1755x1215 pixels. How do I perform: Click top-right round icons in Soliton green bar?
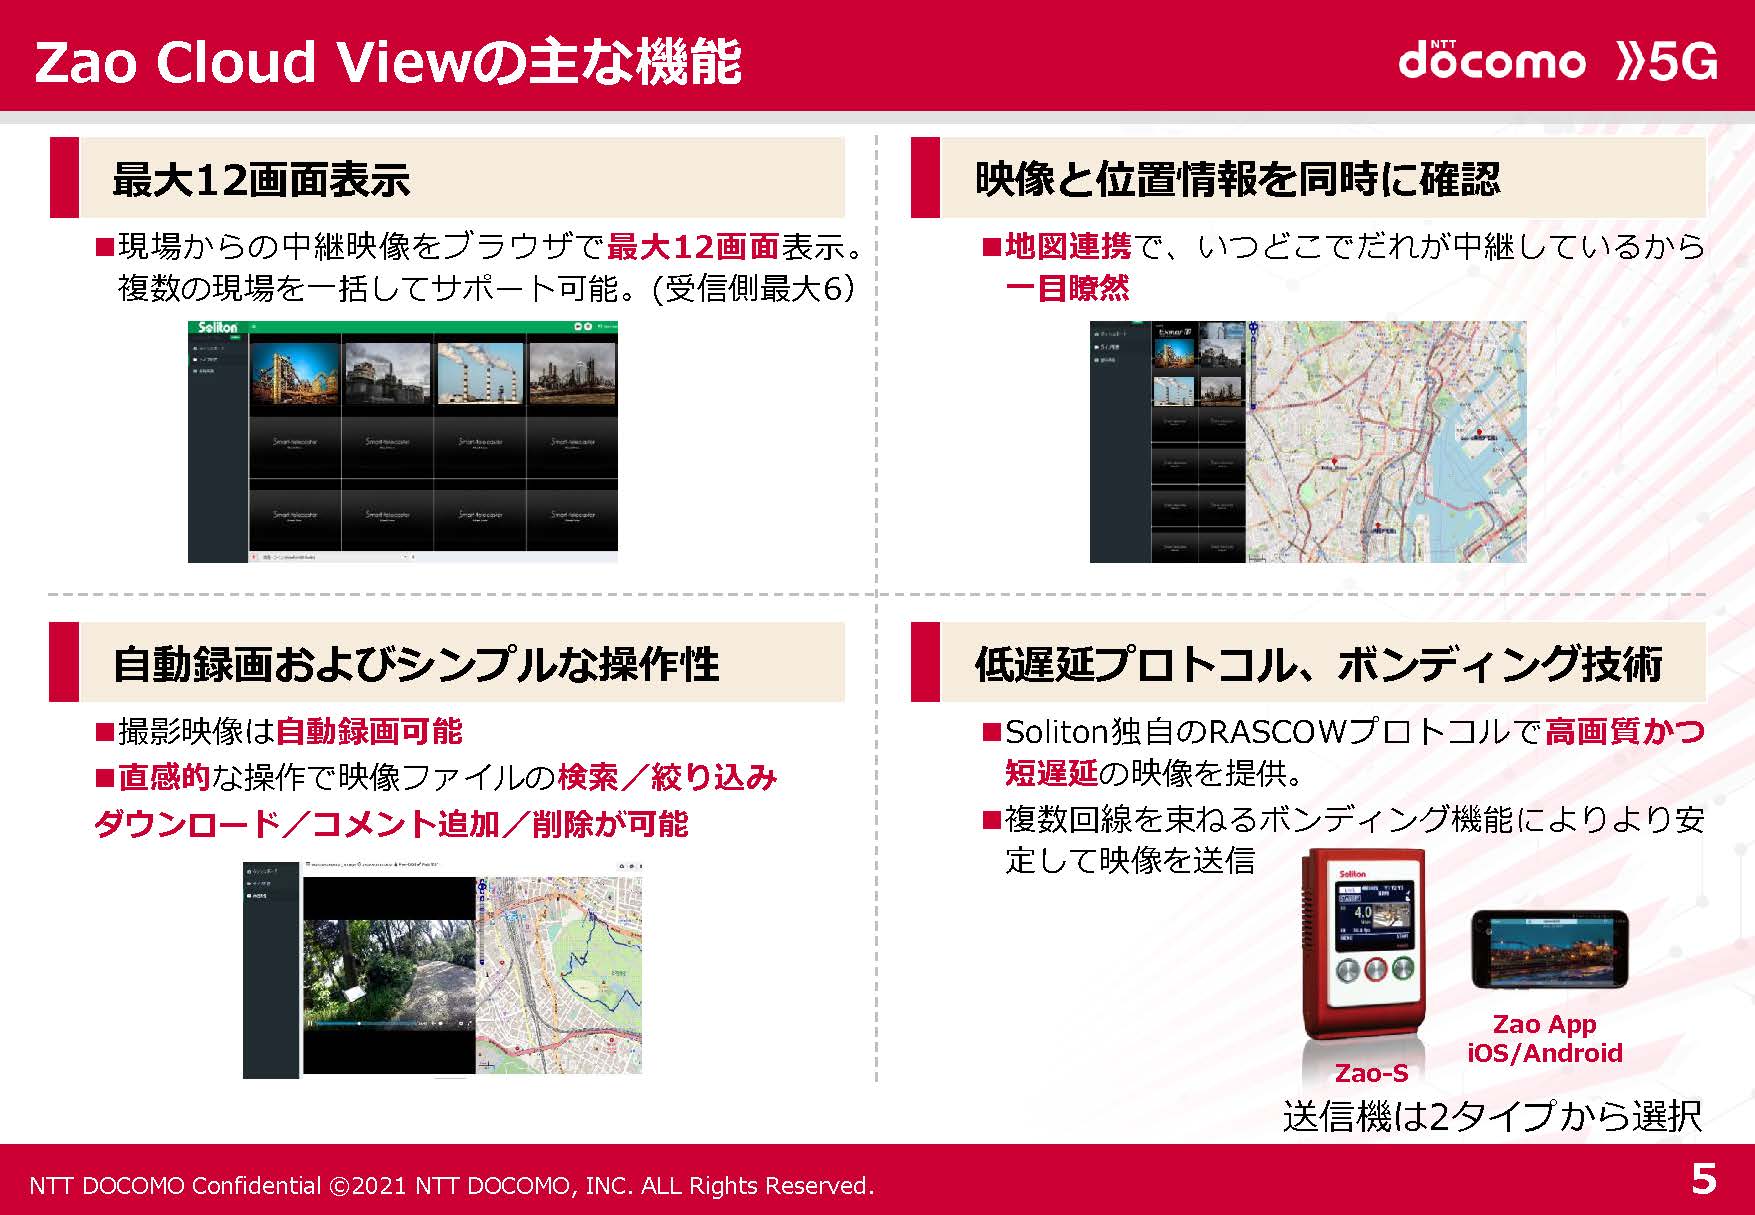583,327
